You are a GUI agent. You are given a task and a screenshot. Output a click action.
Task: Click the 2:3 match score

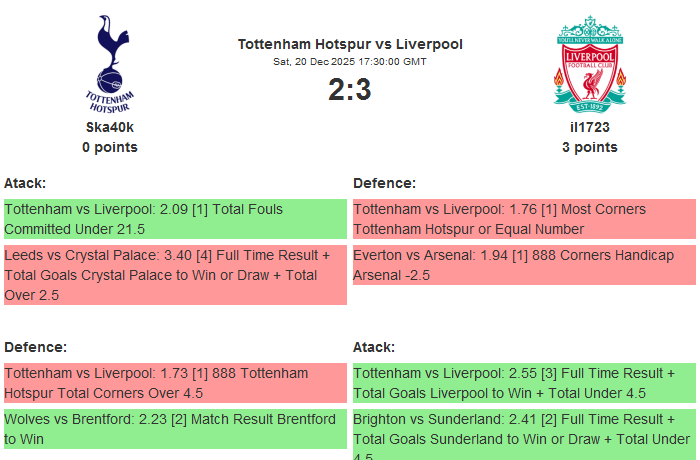[x=350, y=90]
